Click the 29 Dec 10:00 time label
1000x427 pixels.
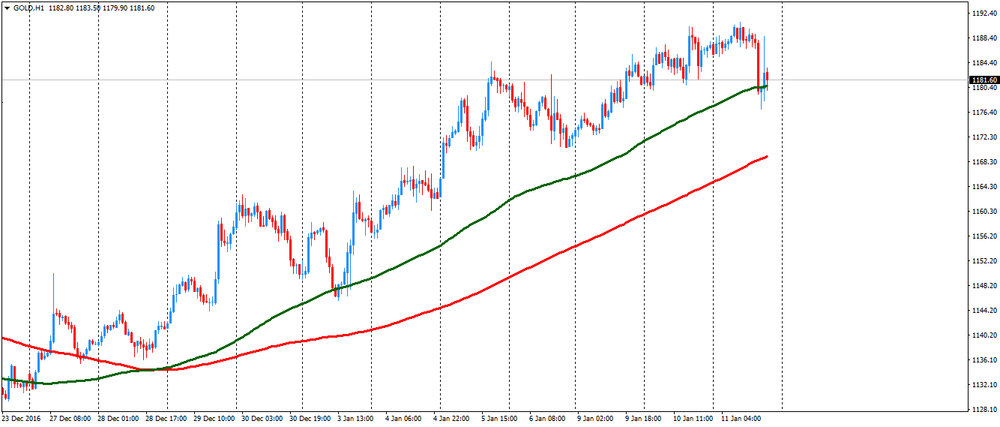point(215,421)
